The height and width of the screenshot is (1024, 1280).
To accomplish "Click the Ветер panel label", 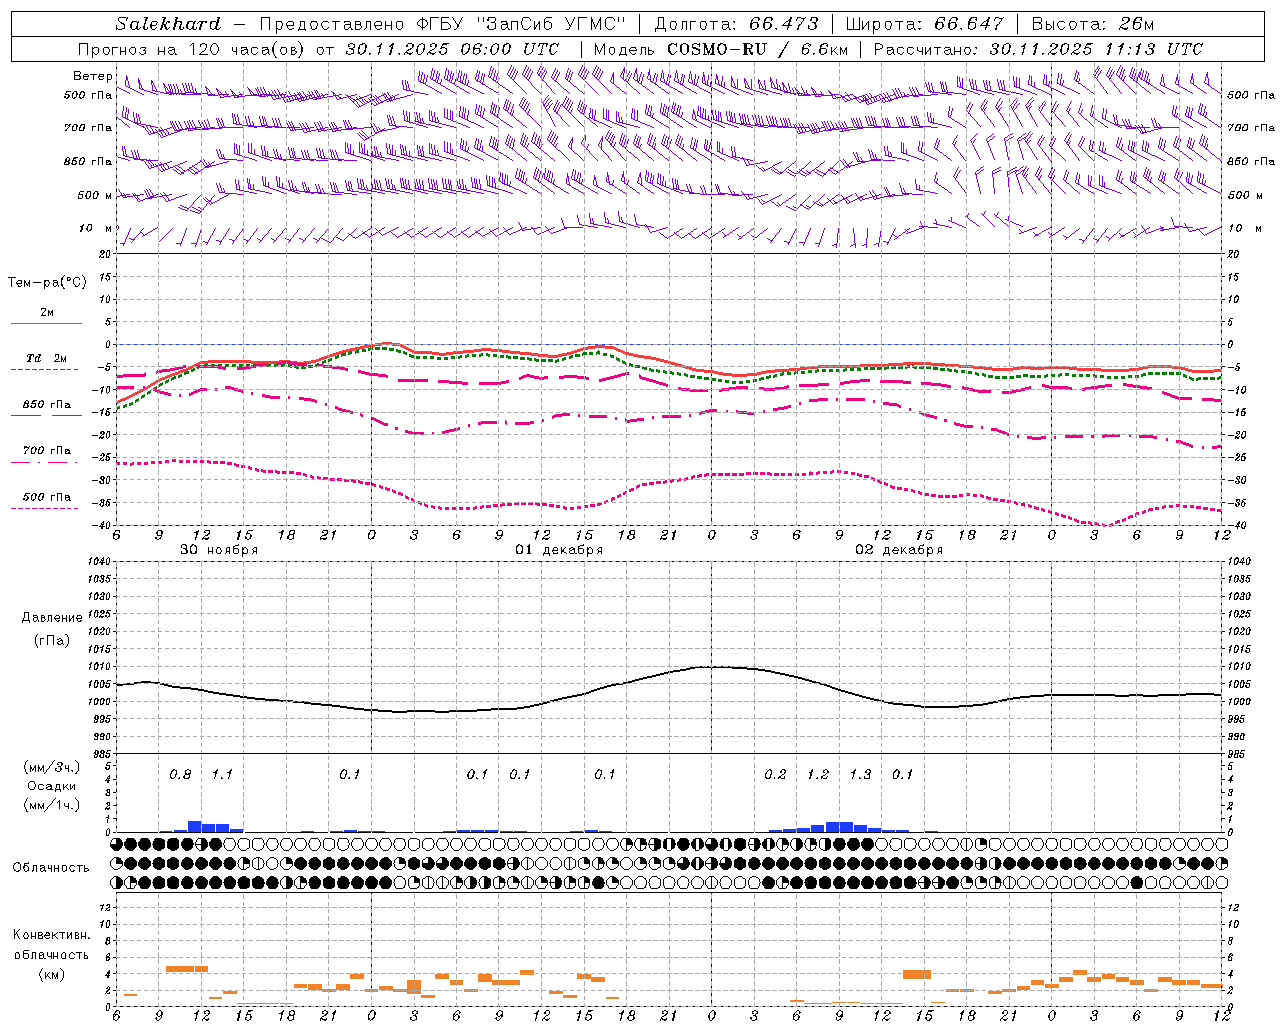I will click(92, 76).
